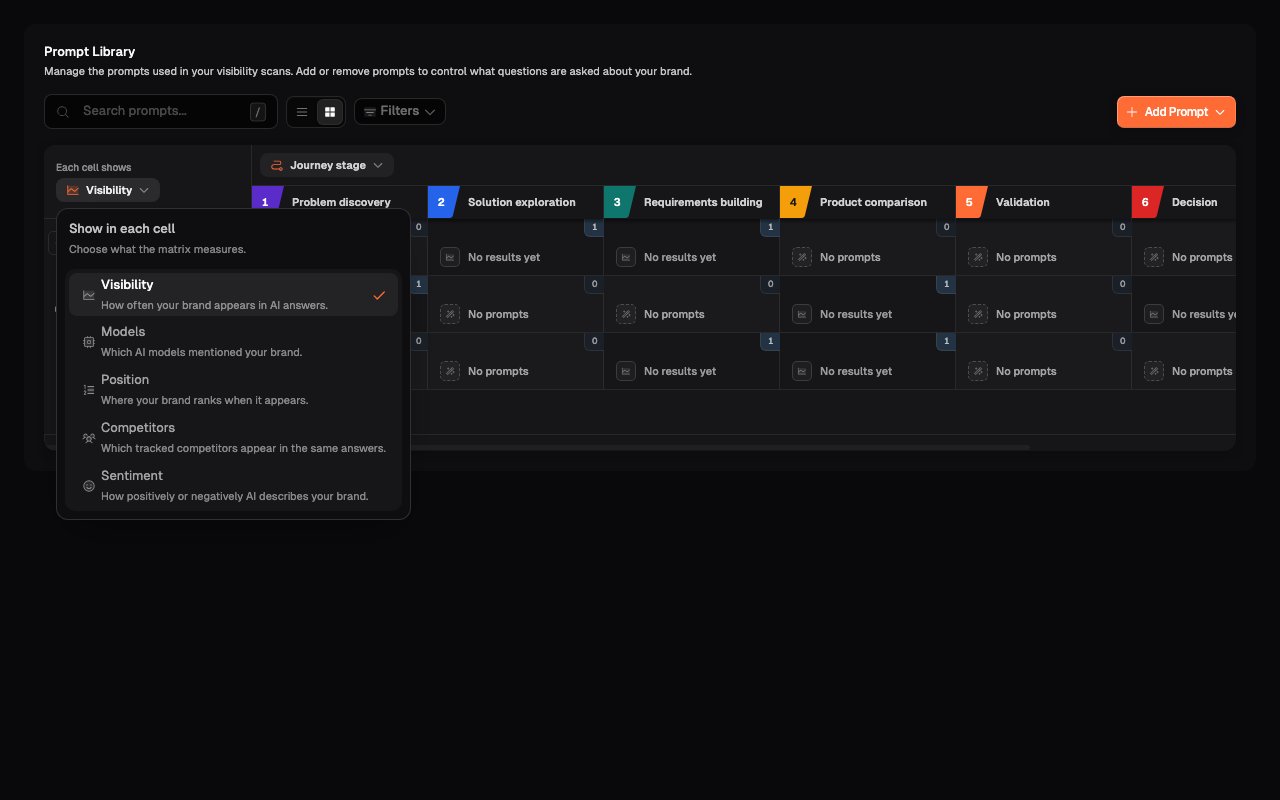Switch to list view layout
The width and height of the screenshot is (1280, 800).
coord(302,112)
